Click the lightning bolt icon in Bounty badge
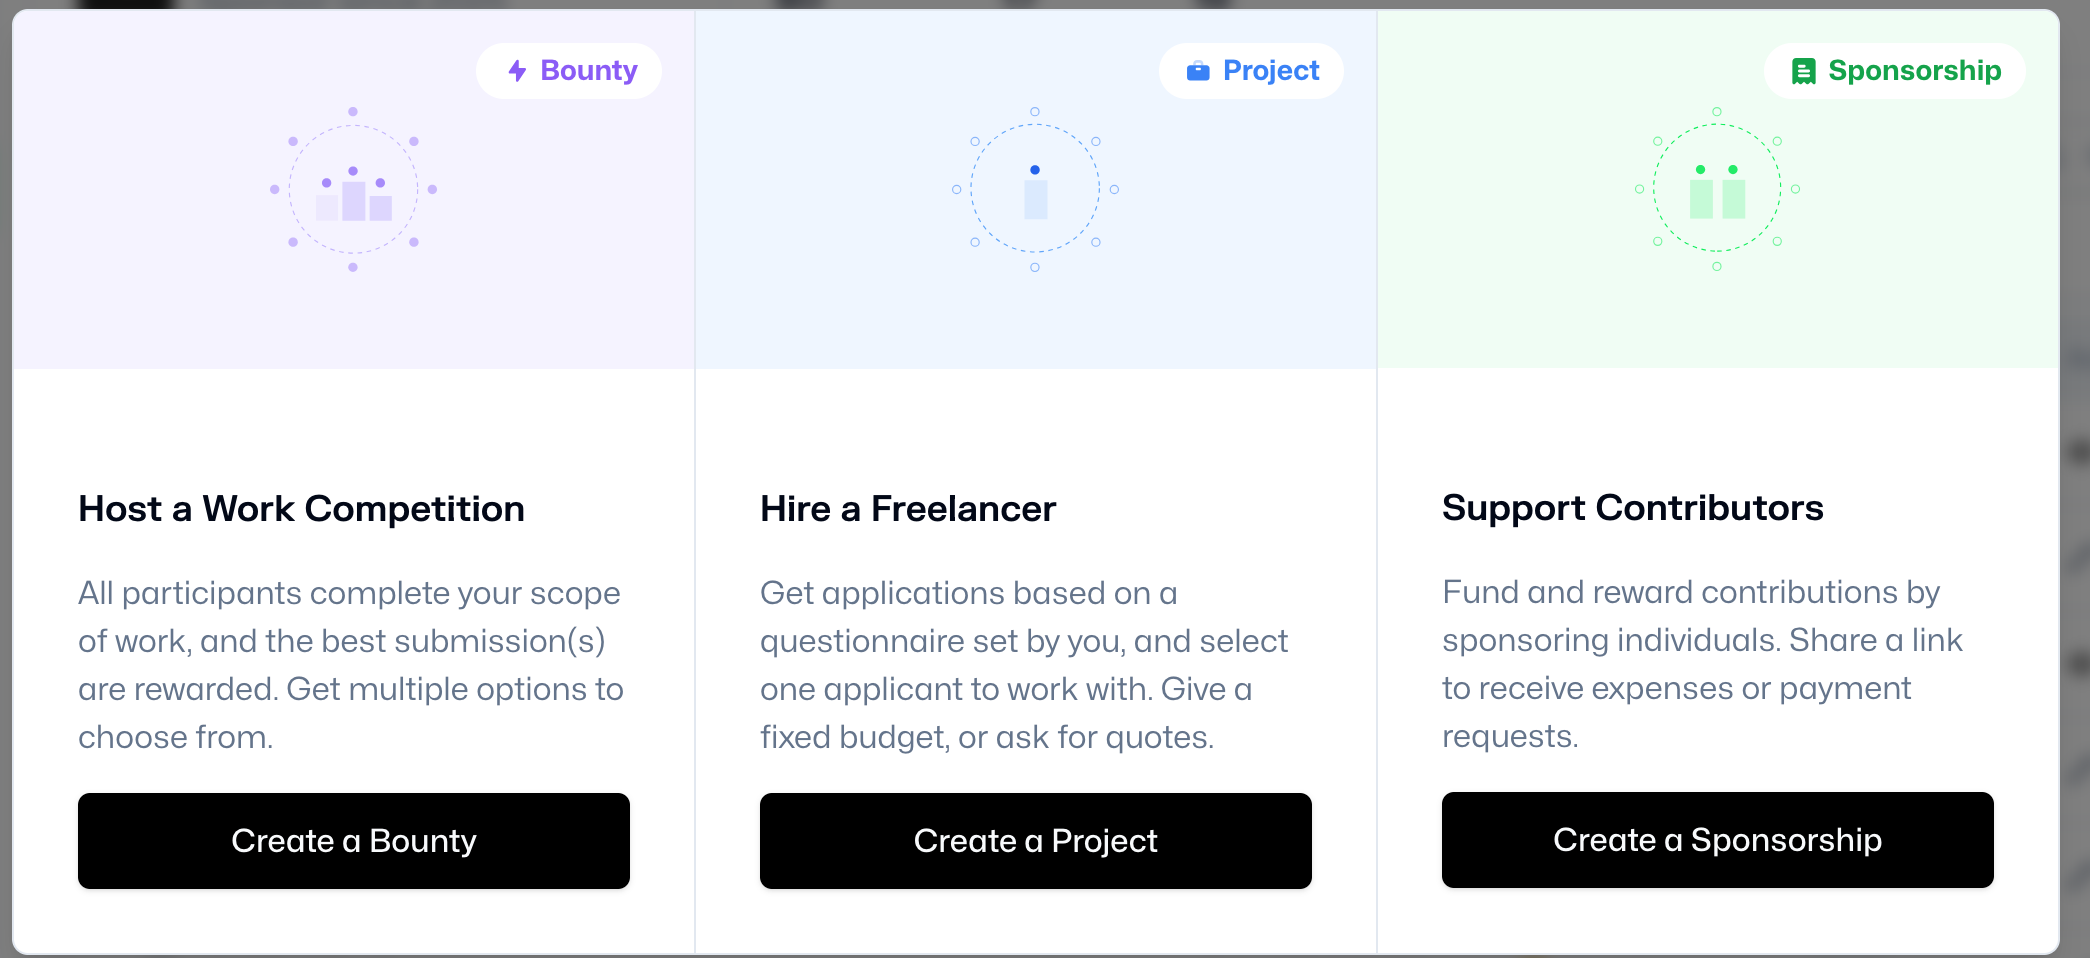This screenshot has height=958, width=2090. coord(517,71)
